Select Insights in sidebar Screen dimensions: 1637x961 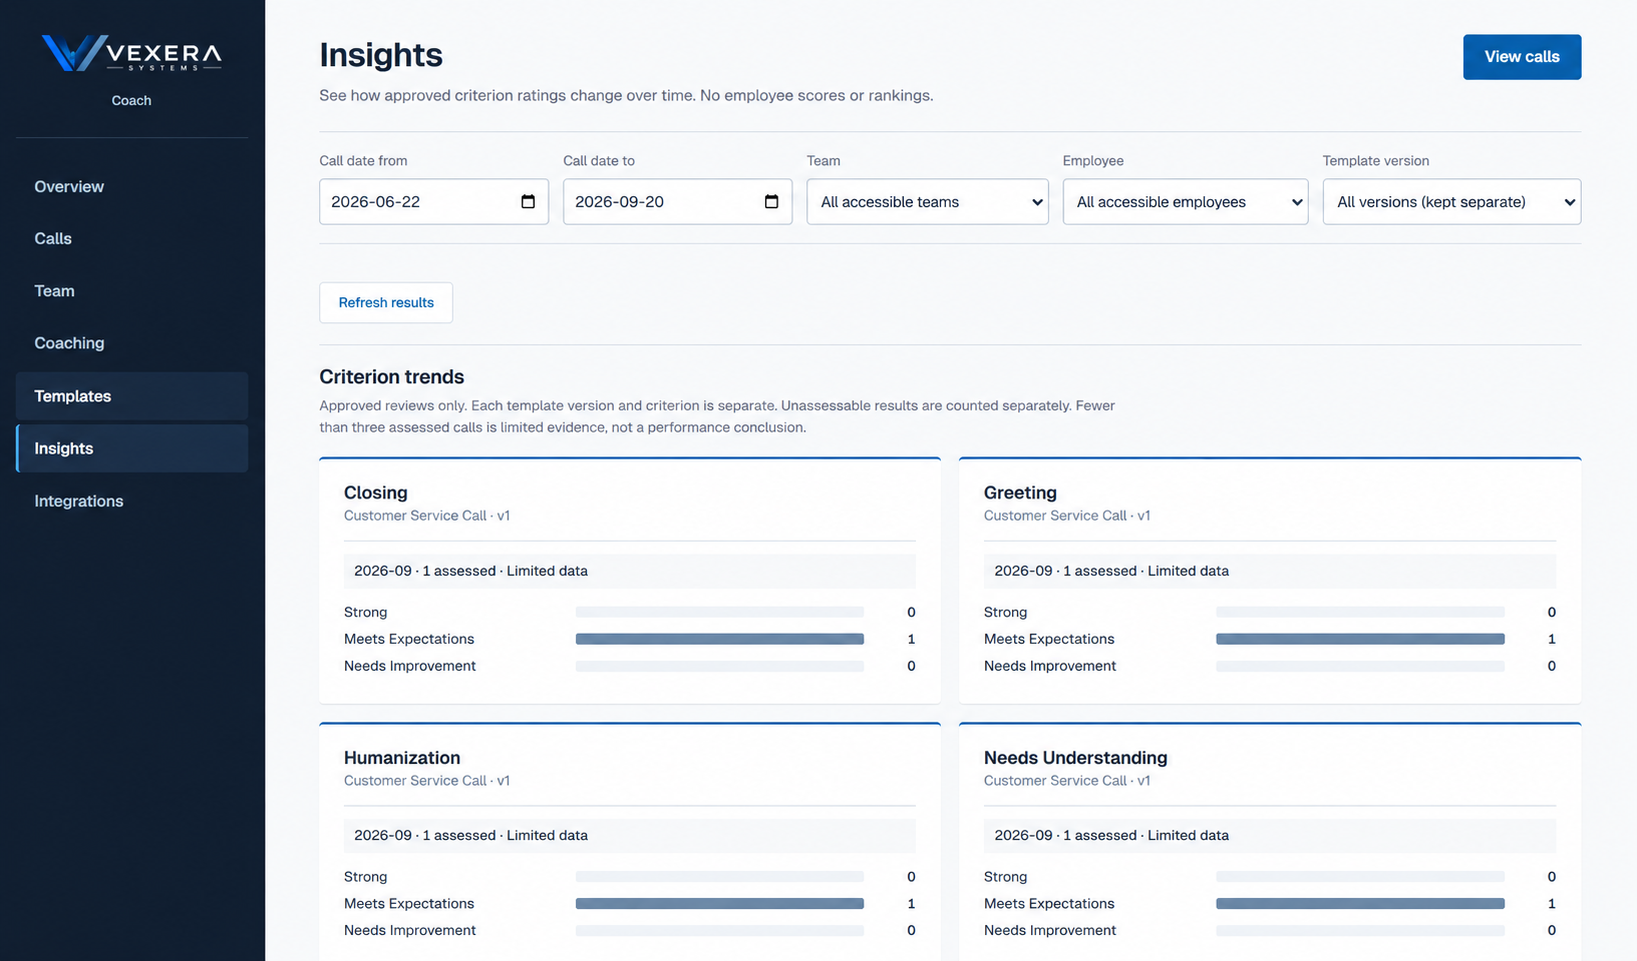click(132, 448)
